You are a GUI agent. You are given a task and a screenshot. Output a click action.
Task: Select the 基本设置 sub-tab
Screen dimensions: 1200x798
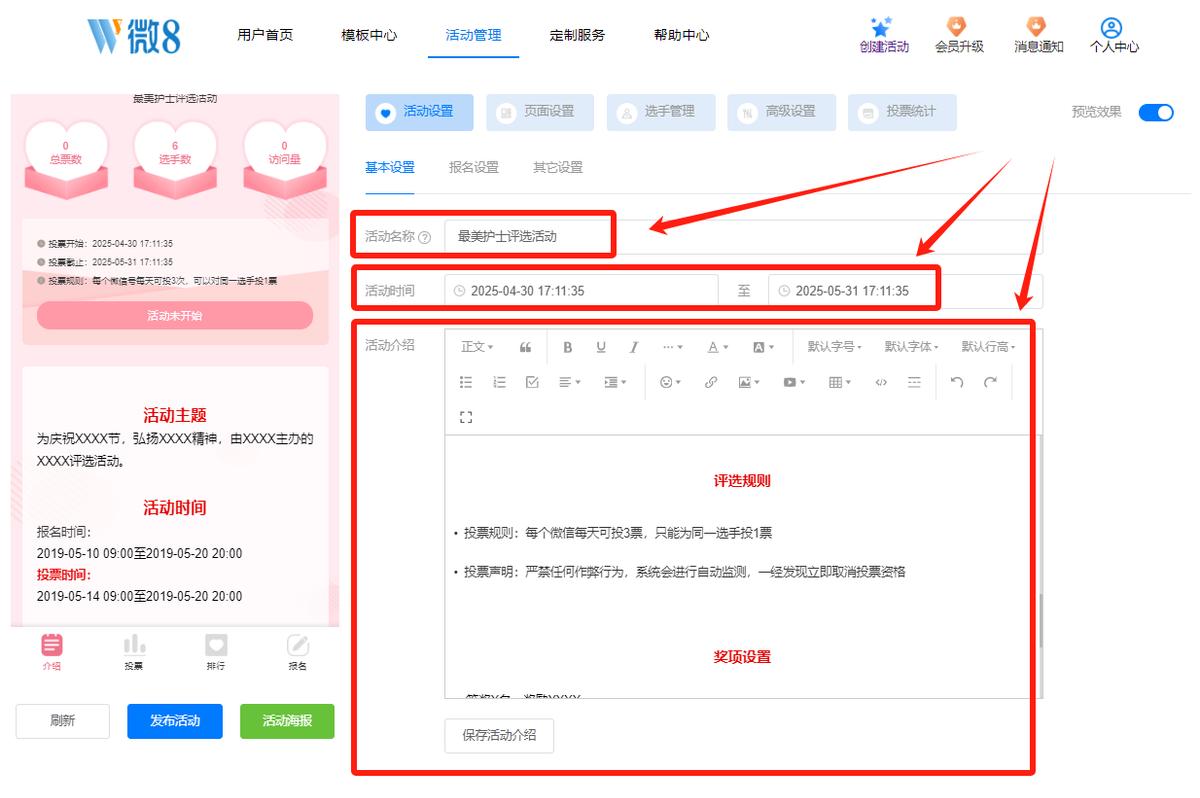point(389,167)
